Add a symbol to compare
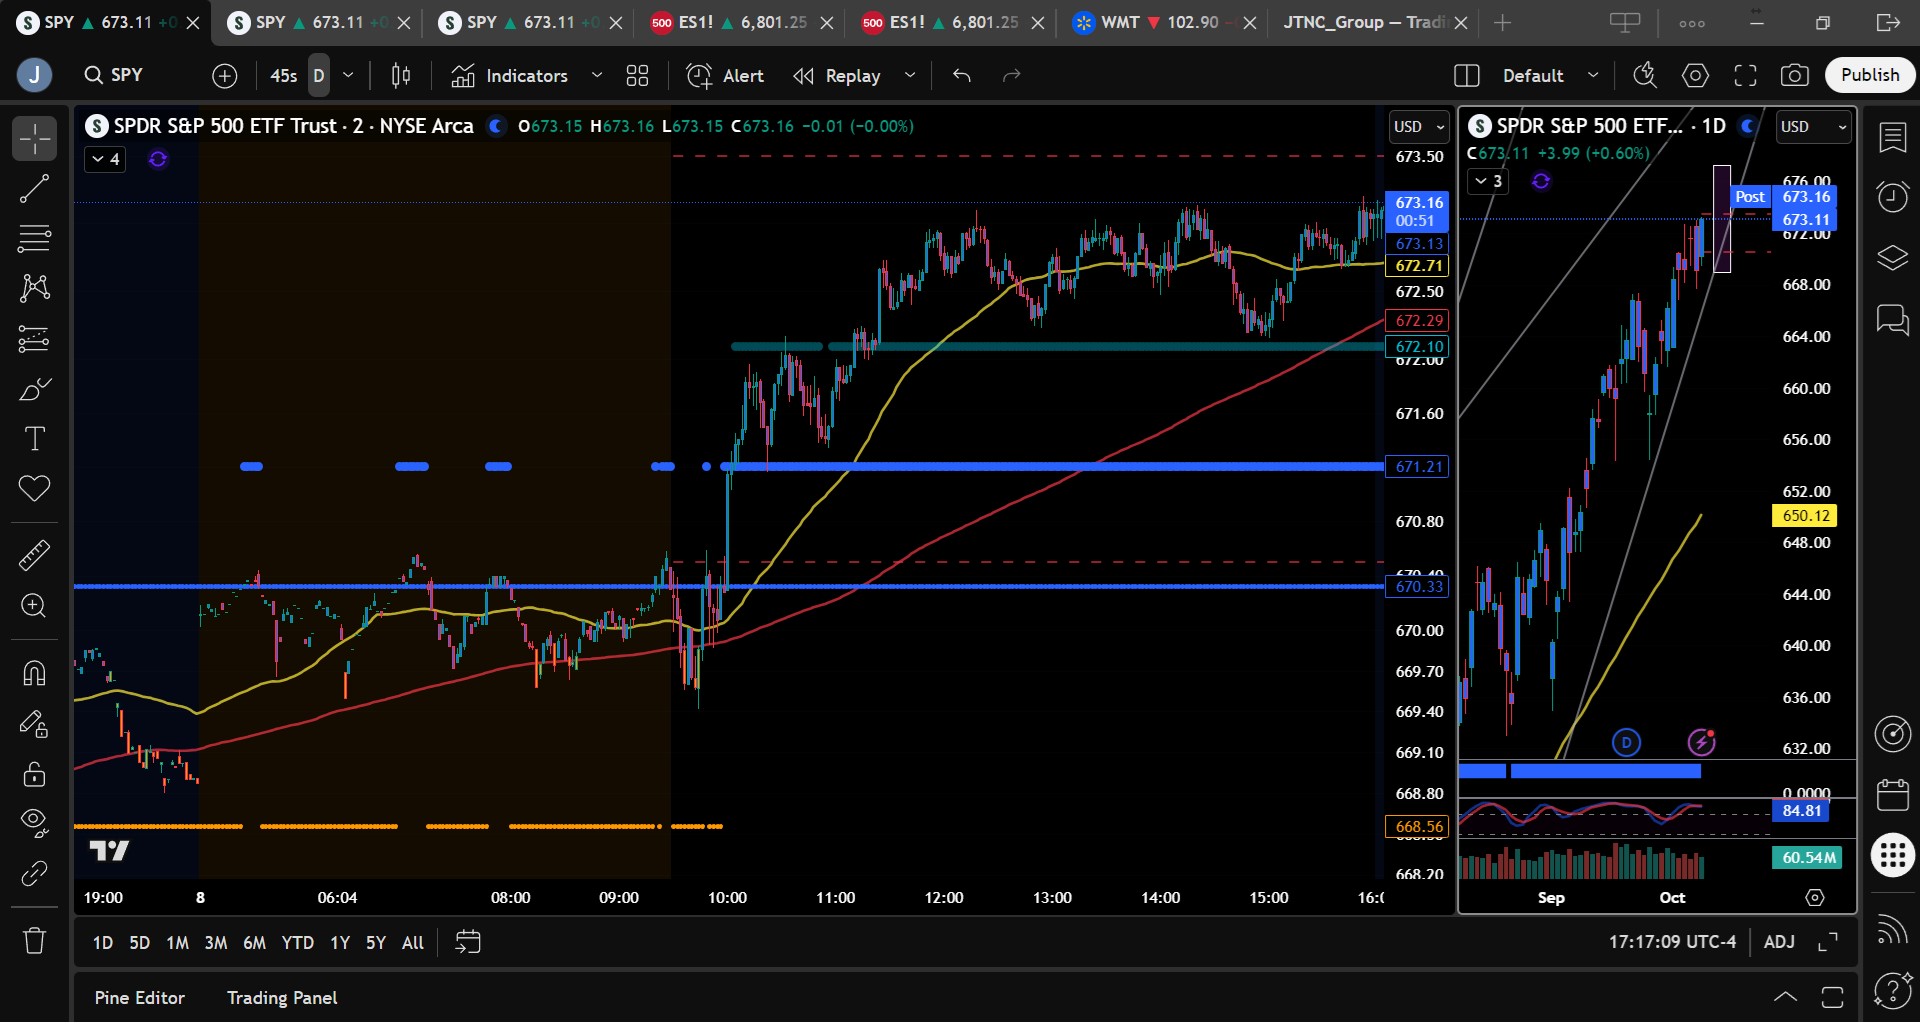1920x1025 pixels. pos(225,75)
